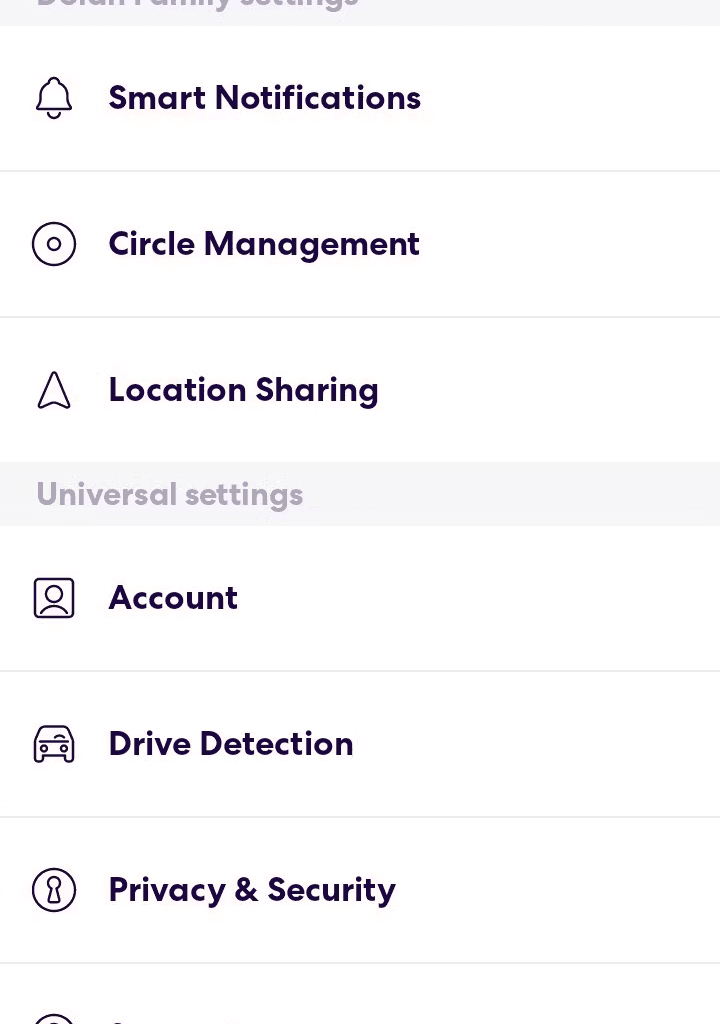Open Smart Notifications settings

[x=360, y=98]
